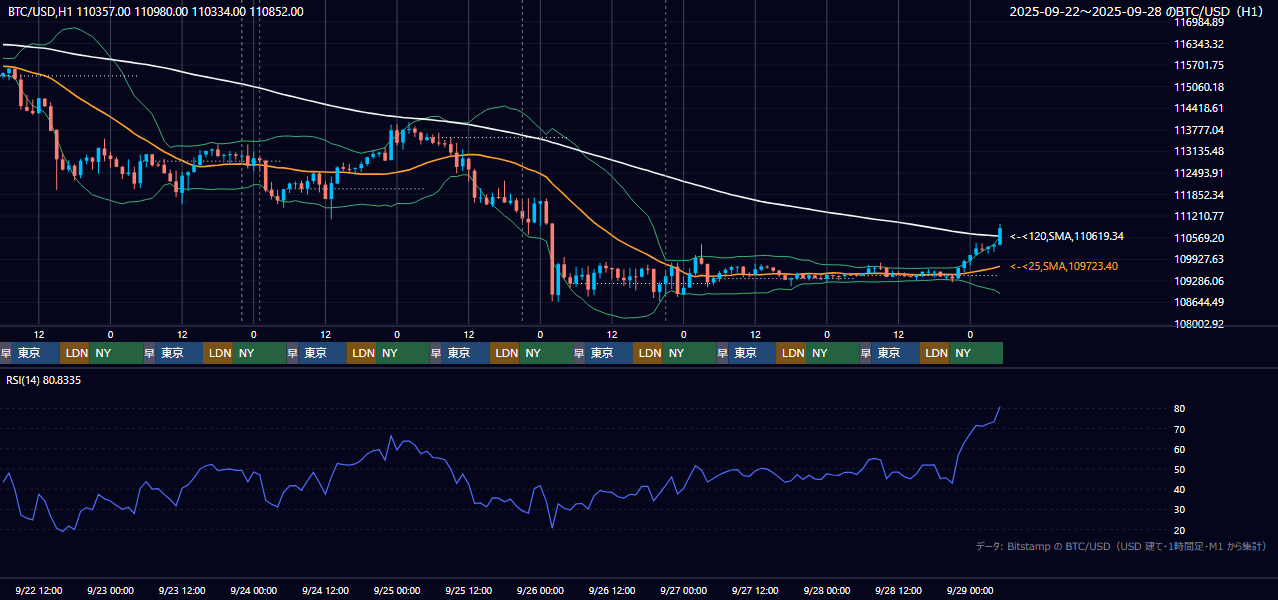Click the 9/29 00:00 time axis label
The height and width of the screenshot is (600, 1278).
pyautogui.click(x=970, y=591)
